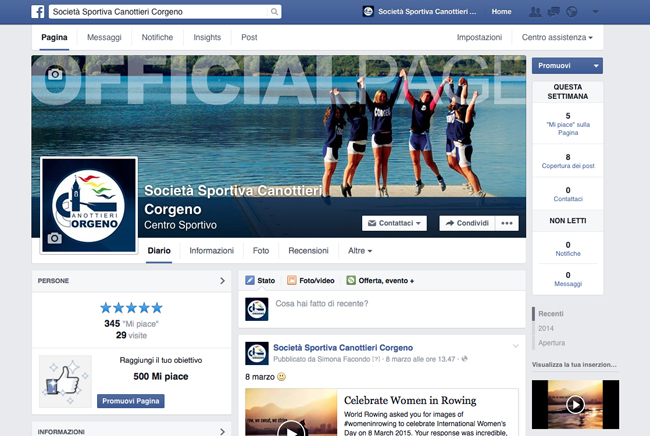Click the Condividi button

tap(467, 223)
